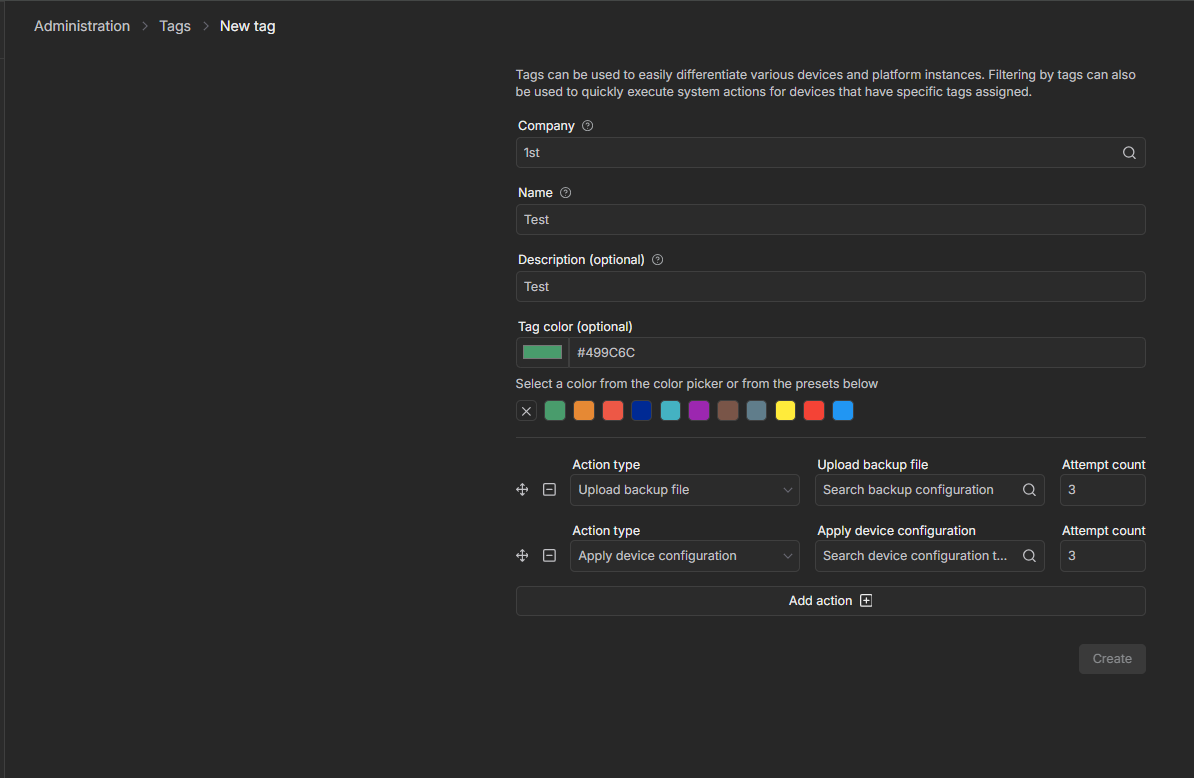1194x778 pixels.
Task: Select the yellow preset color swatch
Action: [x=785, y=411]
